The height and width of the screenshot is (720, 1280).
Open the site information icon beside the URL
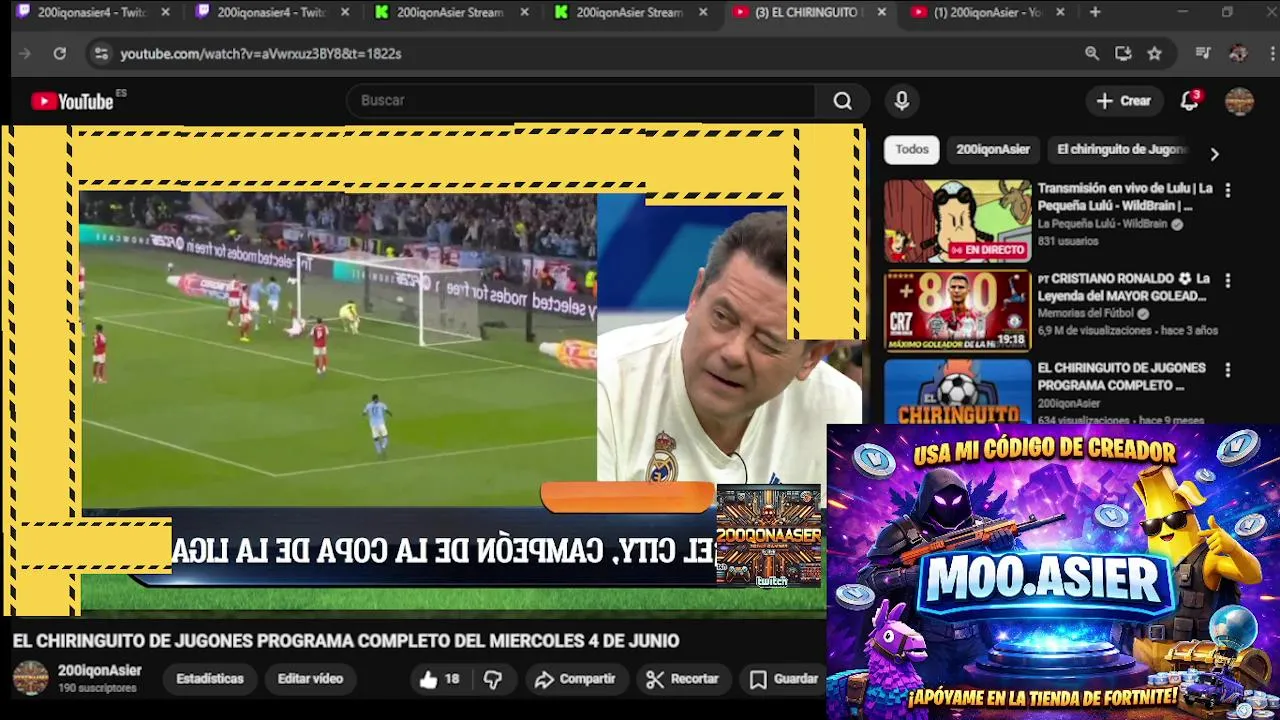(100, 53)
